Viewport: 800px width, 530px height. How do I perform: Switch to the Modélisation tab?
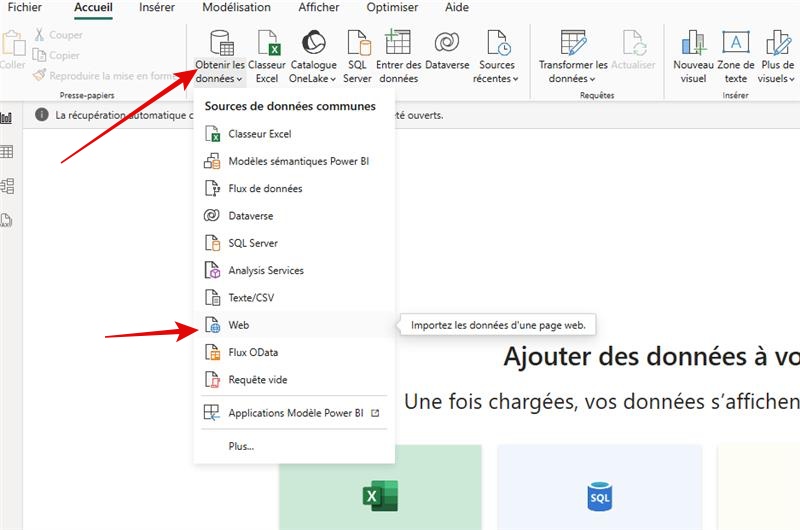[x=236, y=7]
